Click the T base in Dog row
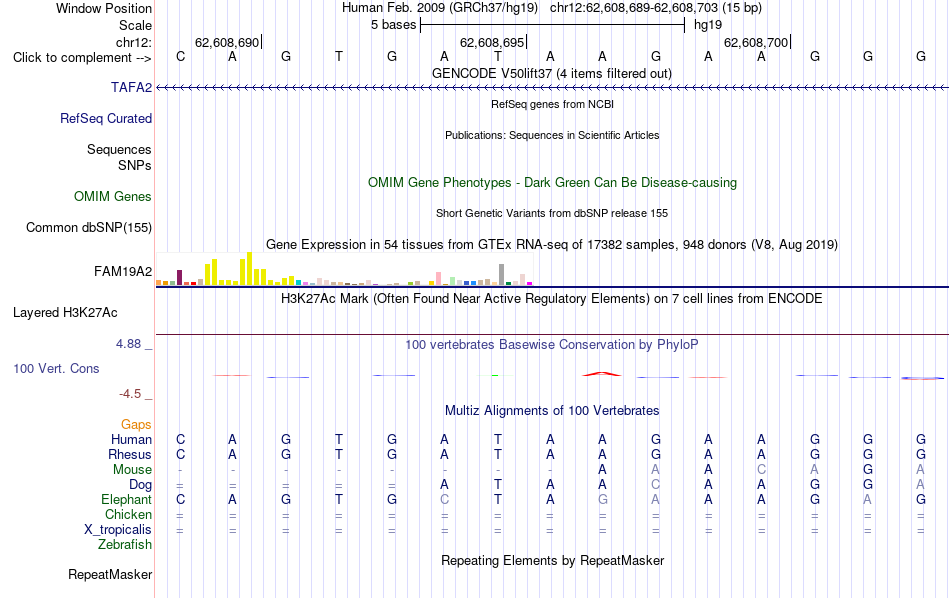The height and width of the screenshot is (598, 950). pos(497,485)
